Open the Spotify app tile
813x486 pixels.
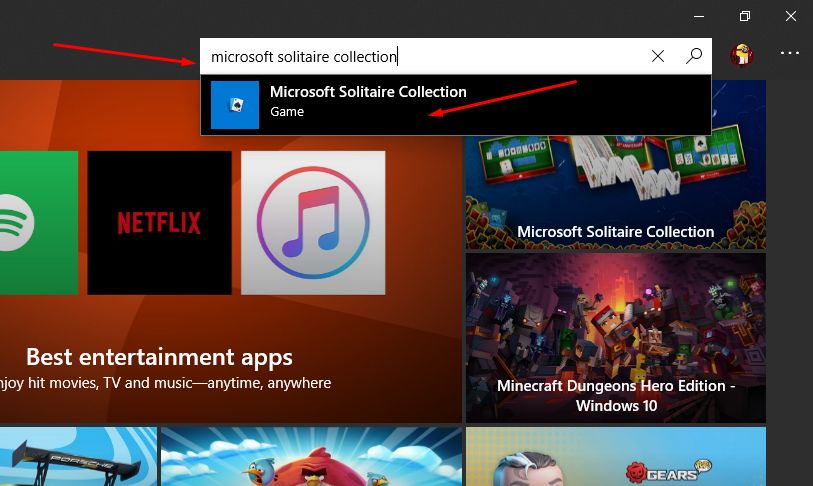pos(39,223)
